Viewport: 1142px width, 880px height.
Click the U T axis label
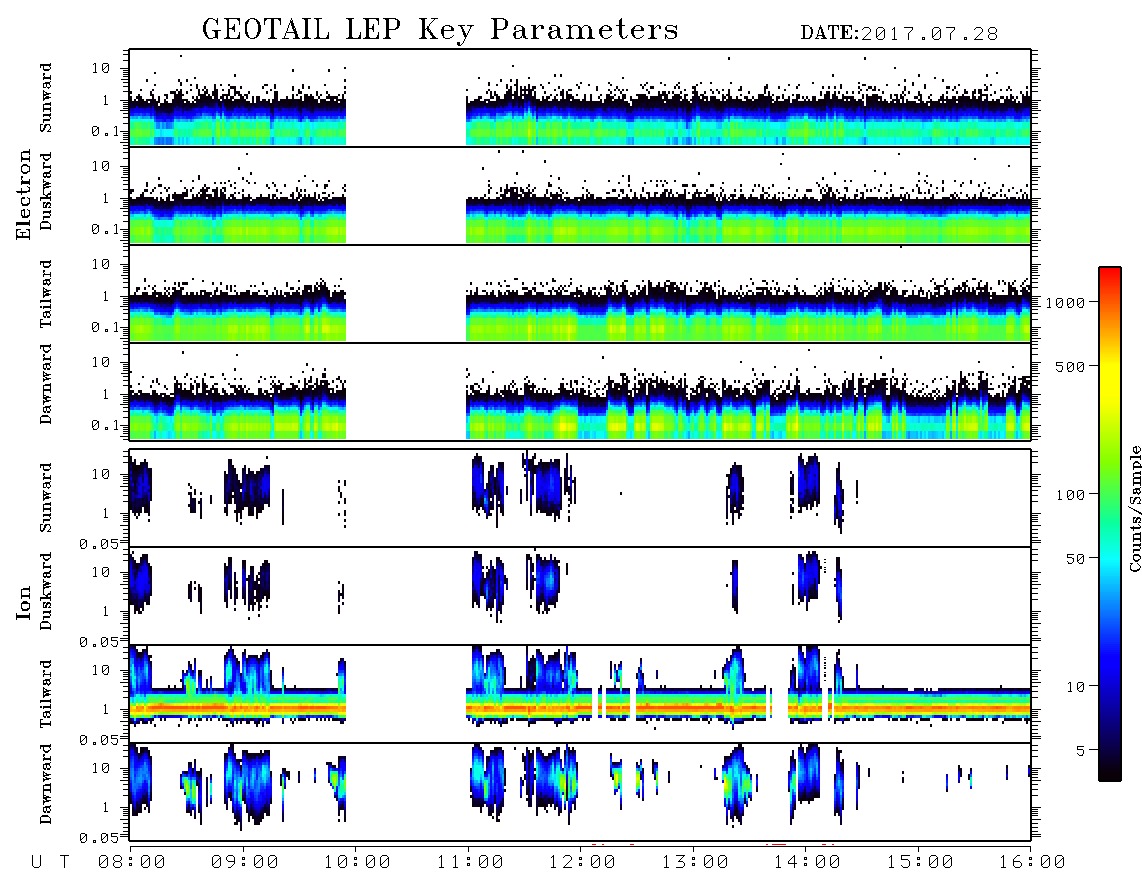tap(50, 863)
